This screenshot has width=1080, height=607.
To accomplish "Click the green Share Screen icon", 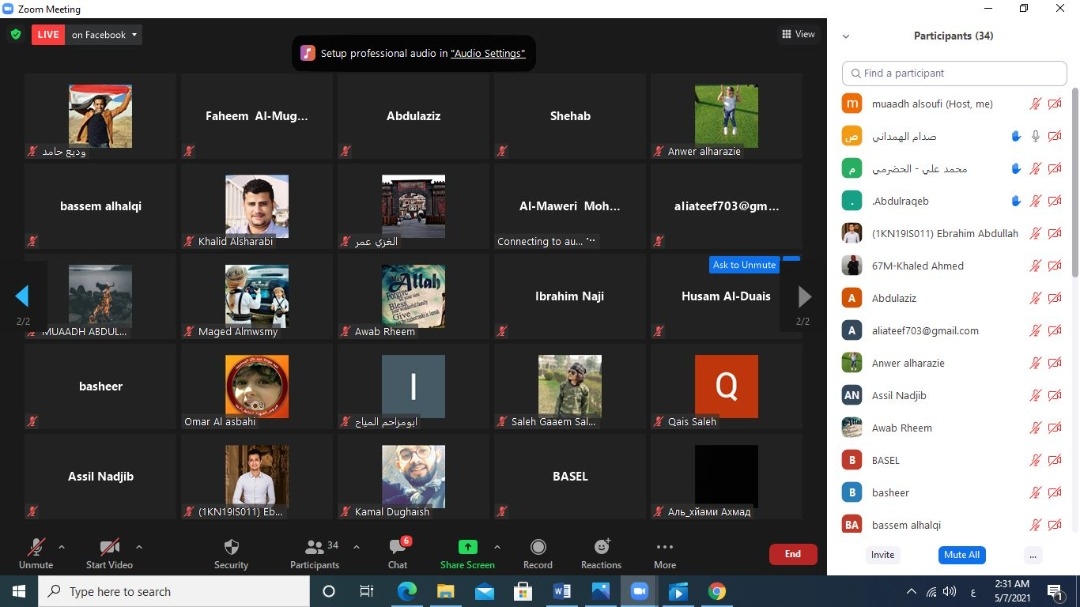I will coord(467,547).
